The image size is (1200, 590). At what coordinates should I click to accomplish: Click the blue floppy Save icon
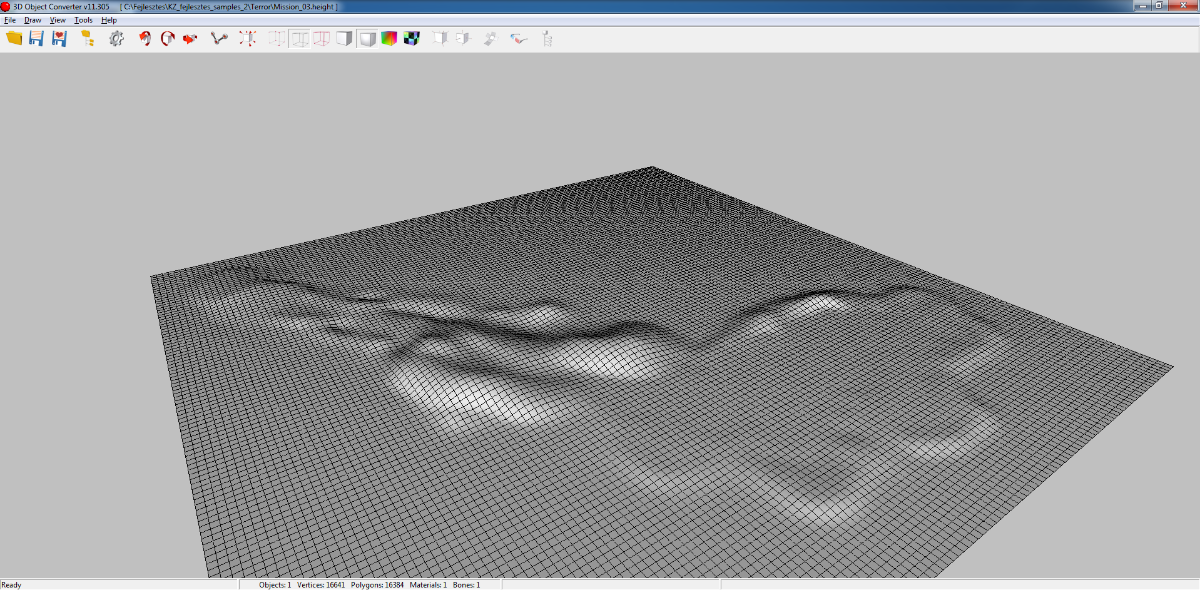[x=36, y=38]
